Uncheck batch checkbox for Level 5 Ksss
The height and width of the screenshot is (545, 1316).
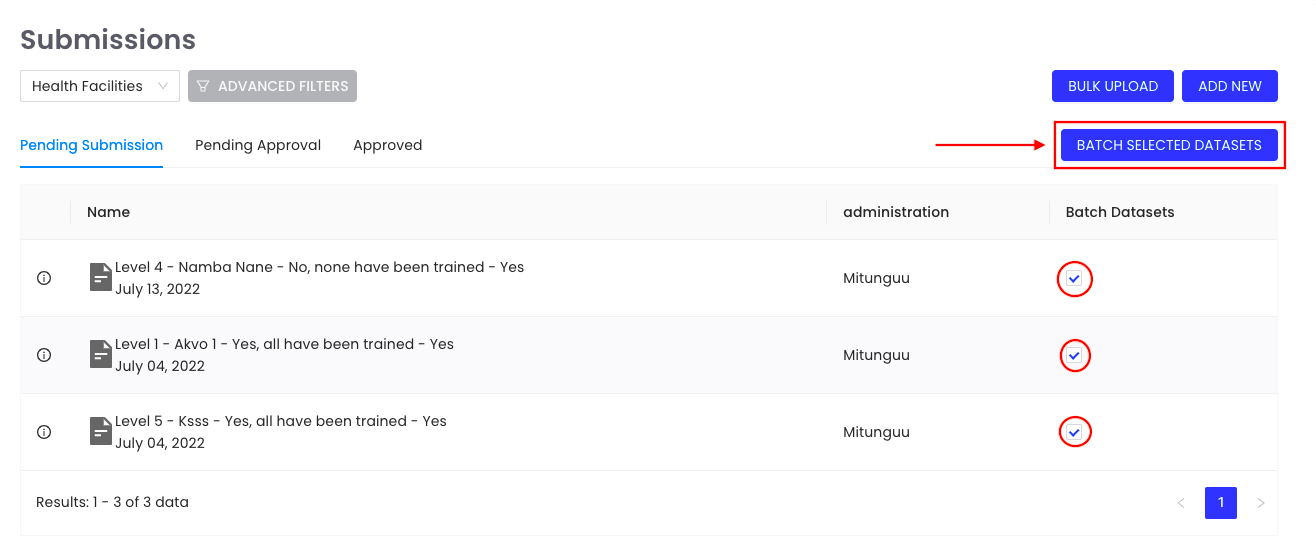[x=1074, y=432]
